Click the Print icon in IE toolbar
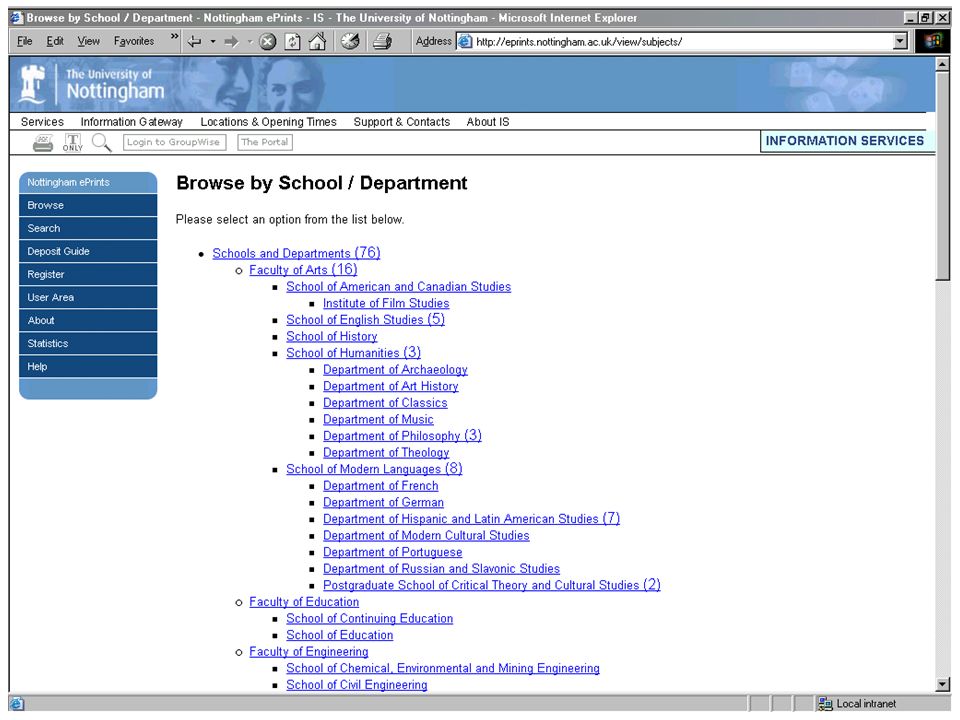 (383, 42)
